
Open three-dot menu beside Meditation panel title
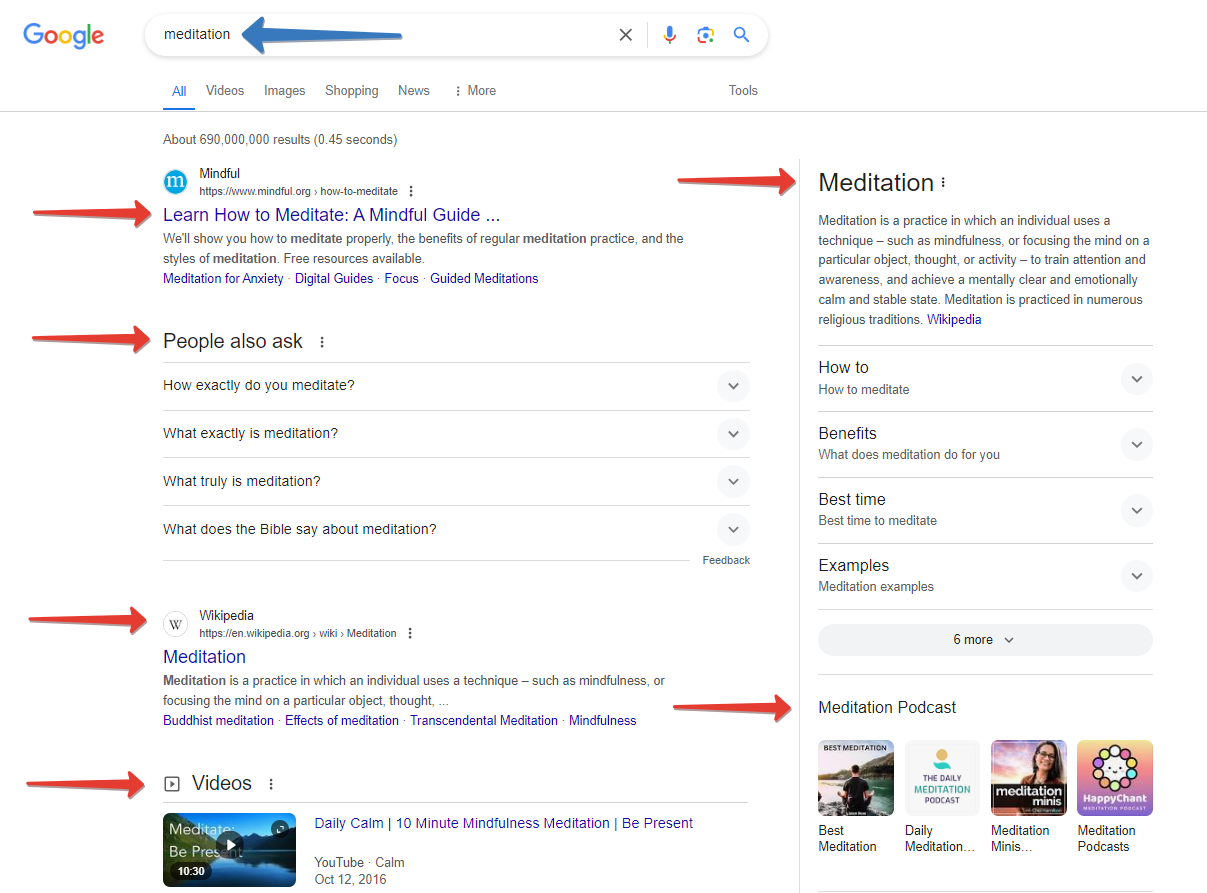click(x=943, y=183)
